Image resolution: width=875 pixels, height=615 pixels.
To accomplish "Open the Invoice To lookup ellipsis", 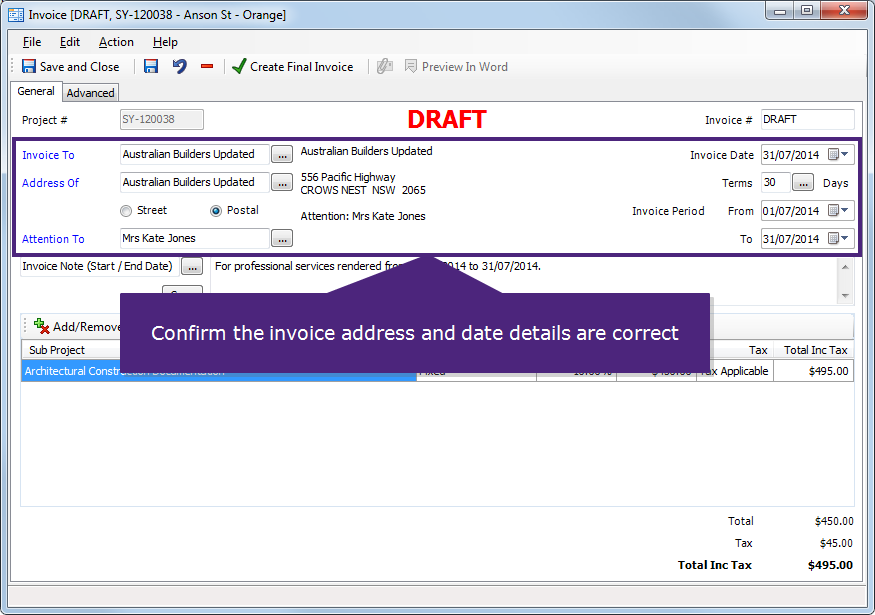I will point(280,155).
